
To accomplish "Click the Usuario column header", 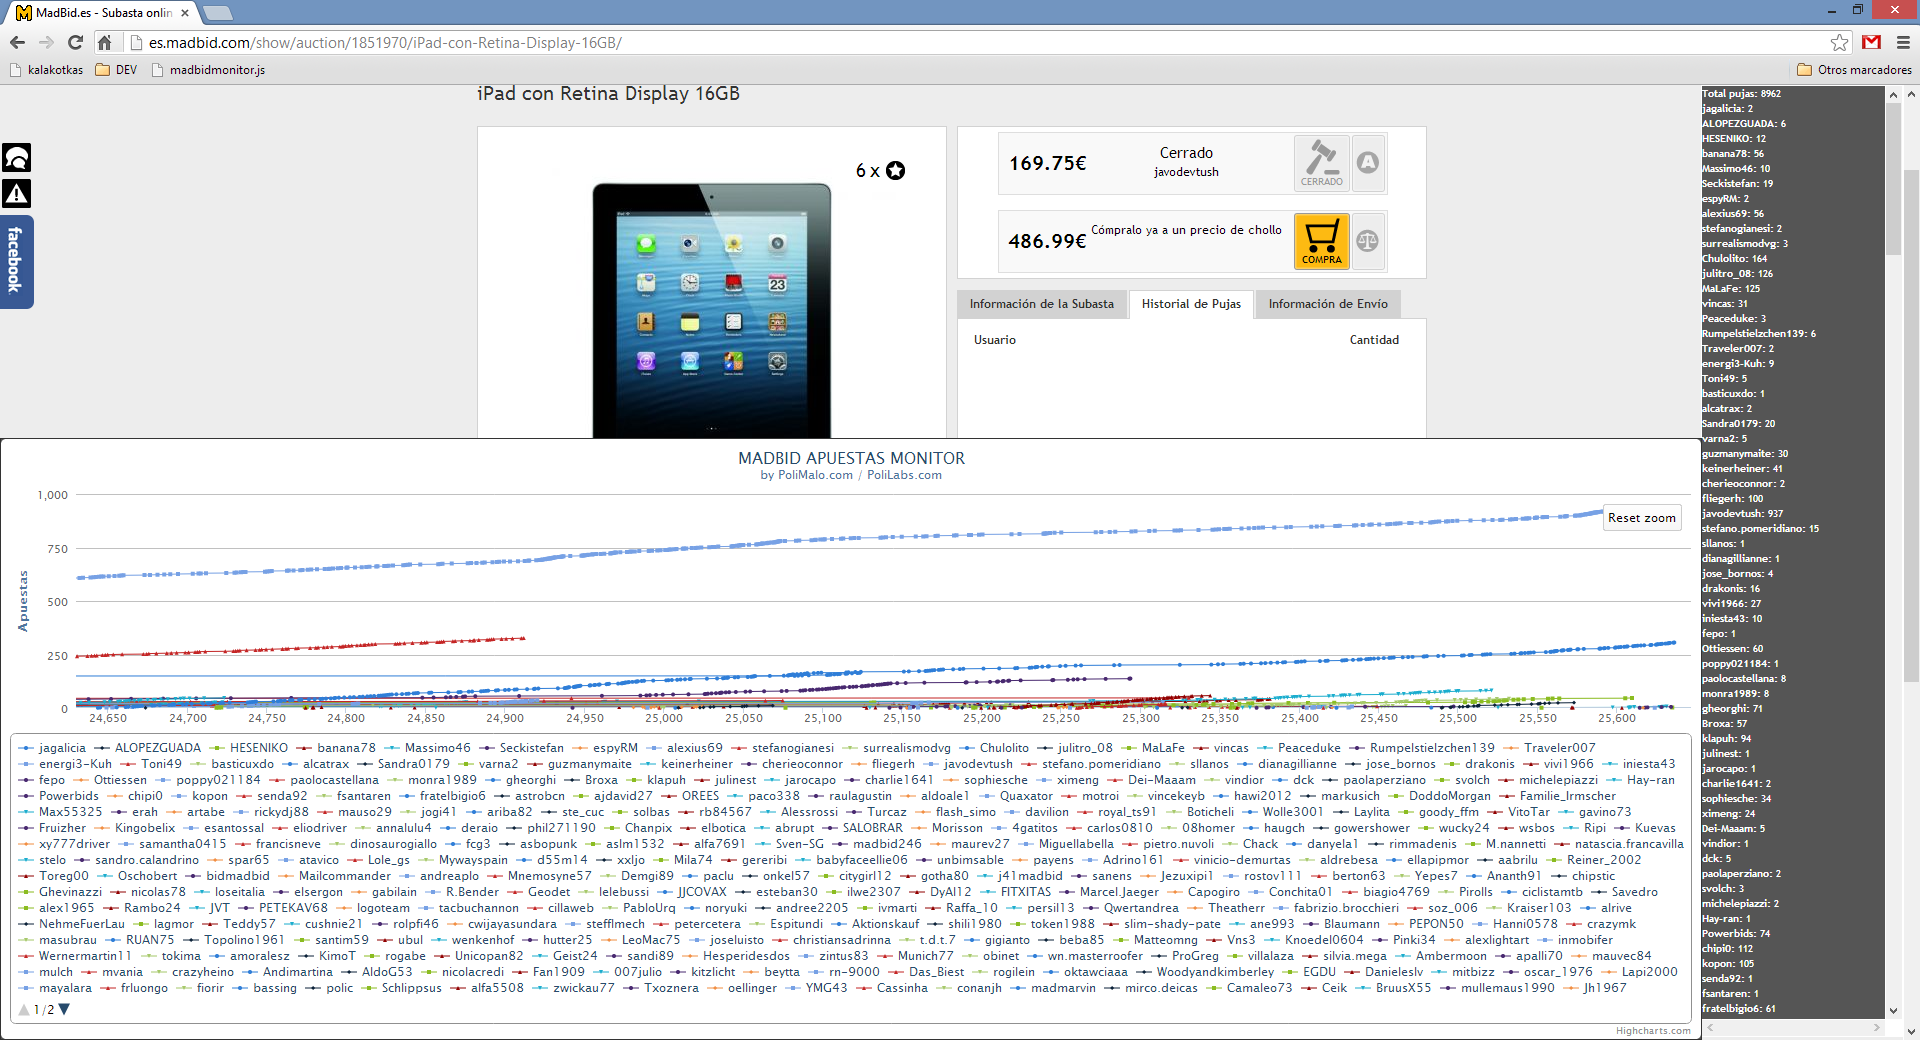I will 995,340.
